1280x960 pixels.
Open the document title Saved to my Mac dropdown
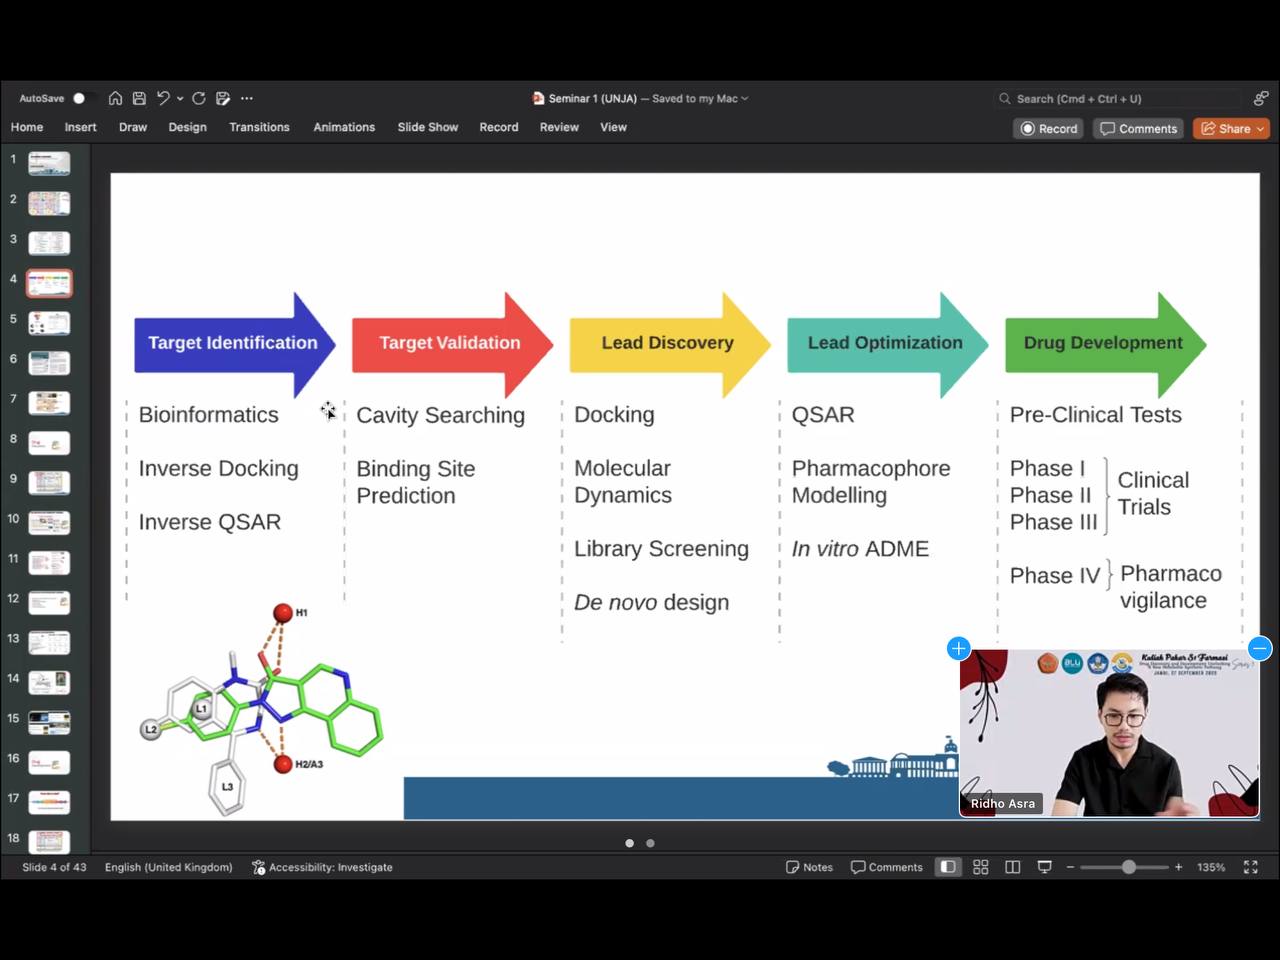pos(744,99)
